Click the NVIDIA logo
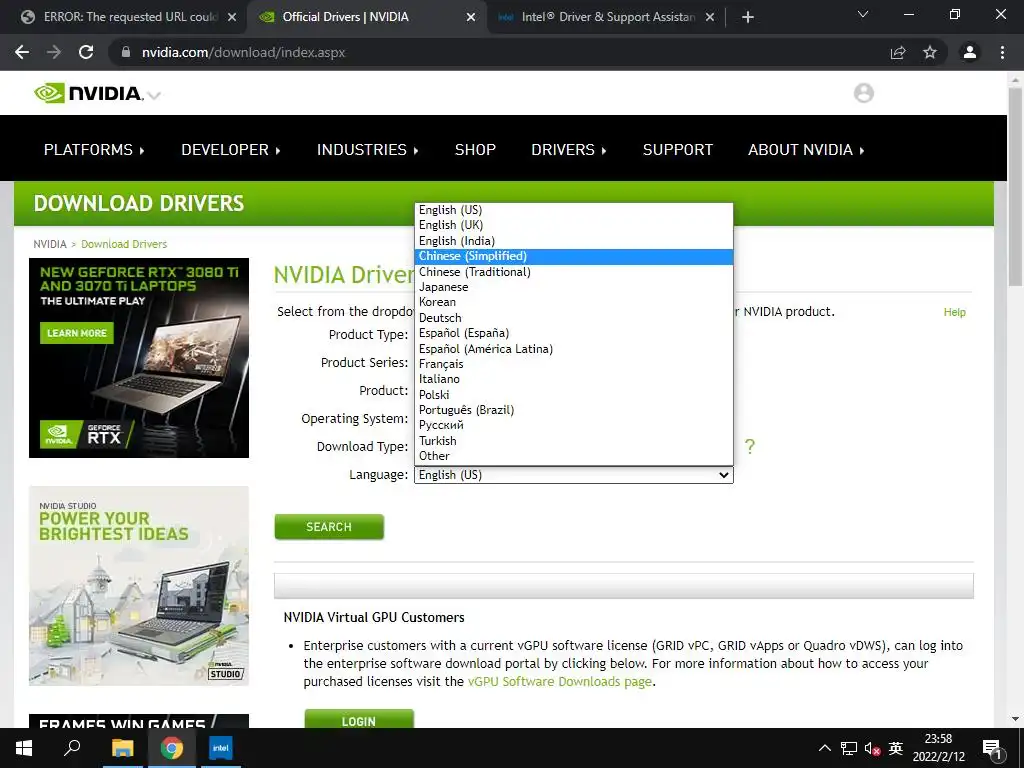This screenshot has width=1024, height=768. 89,93
